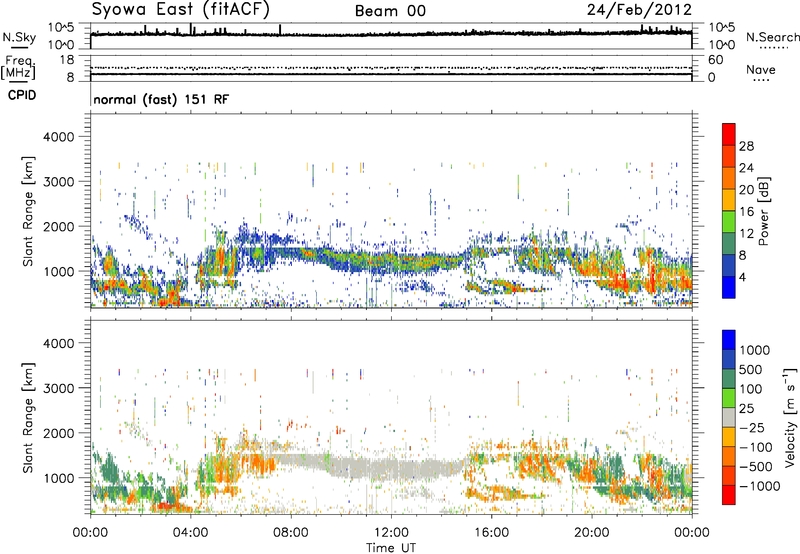Click the '60' Nave axis tick label

click(715, 60)
